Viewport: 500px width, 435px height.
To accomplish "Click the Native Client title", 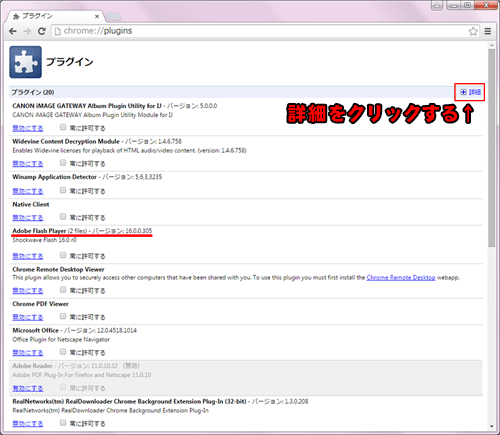I will (x=31, y=205).
